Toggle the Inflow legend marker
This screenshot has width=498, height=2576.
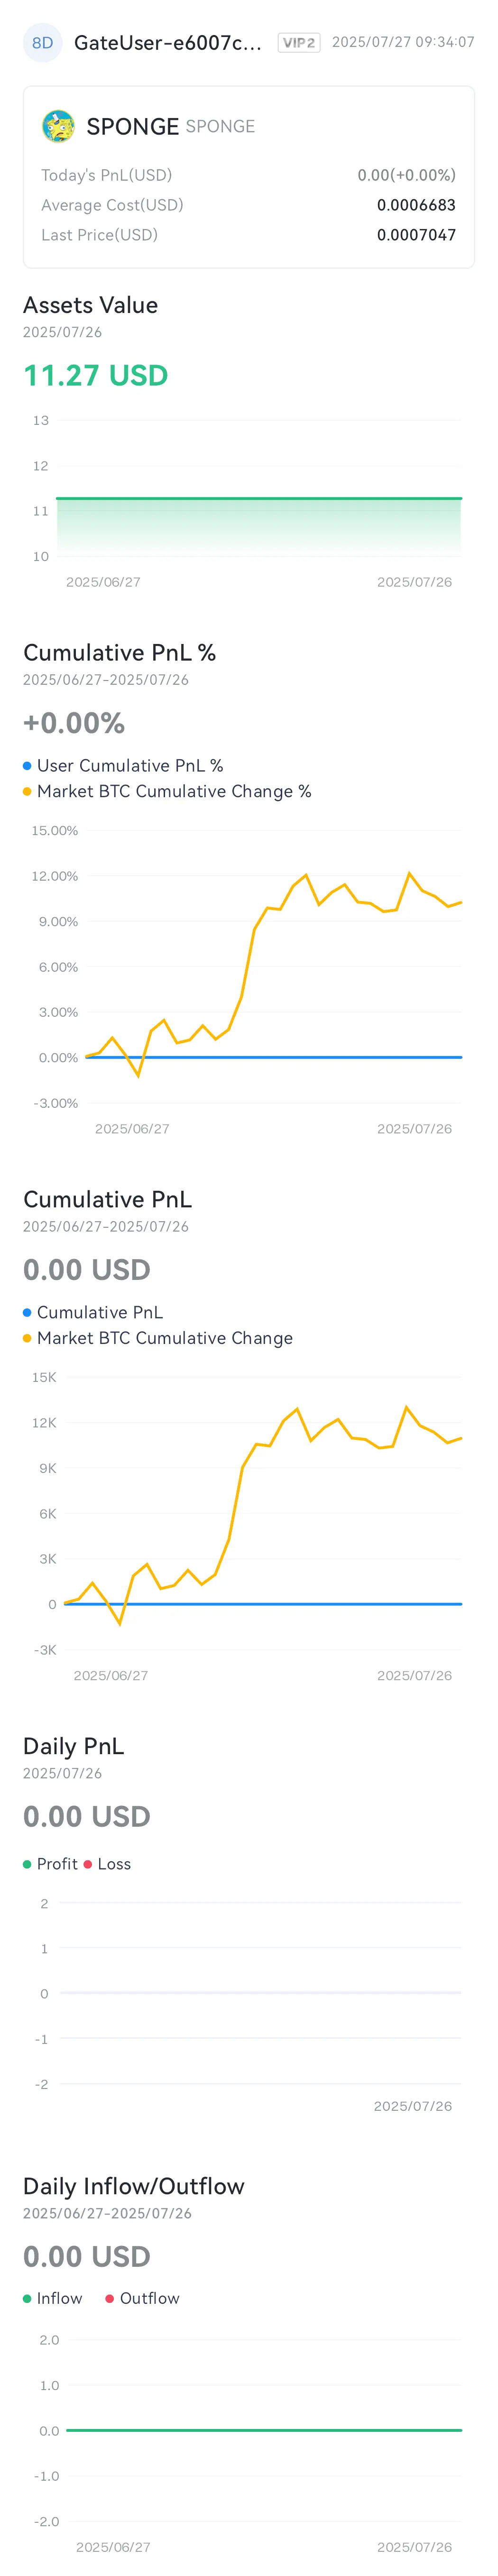[x=27, y=2298]
